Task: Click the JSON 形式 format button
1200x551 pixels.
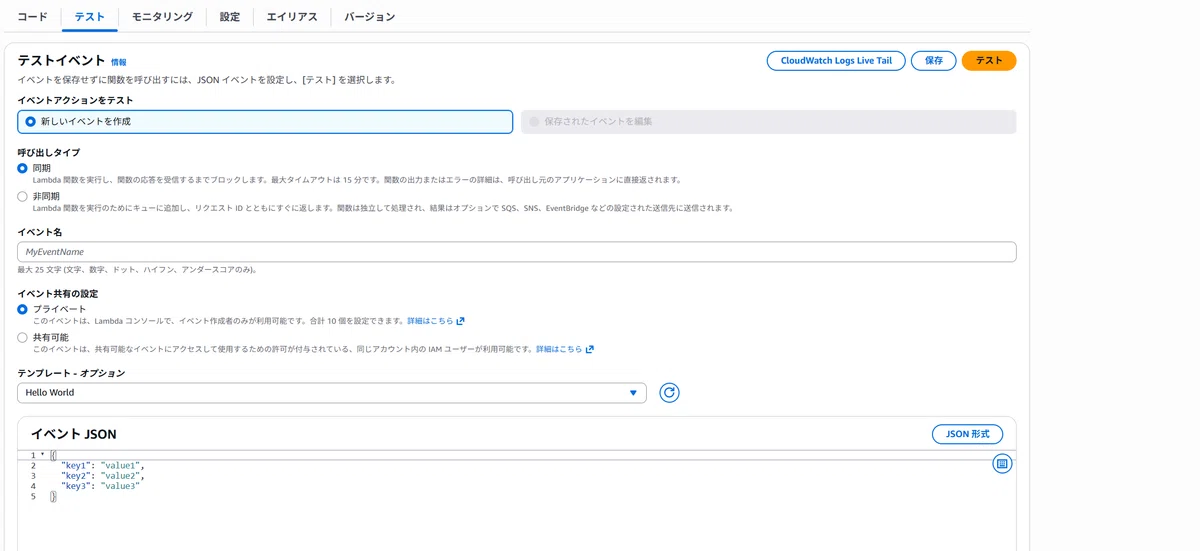Action: click(x=967, y=434)
